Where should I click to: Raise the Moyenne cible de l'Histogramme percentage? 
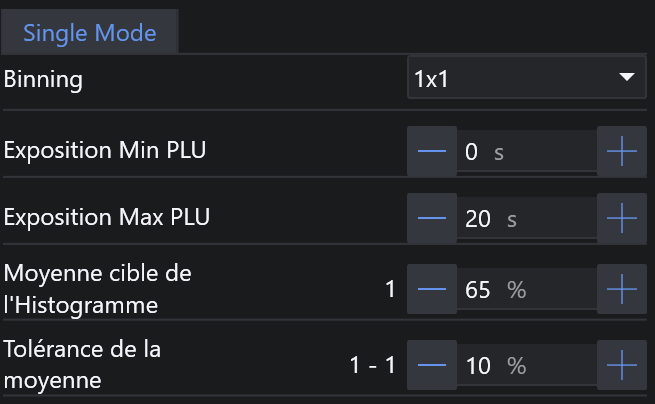click(x=622, y=290)
